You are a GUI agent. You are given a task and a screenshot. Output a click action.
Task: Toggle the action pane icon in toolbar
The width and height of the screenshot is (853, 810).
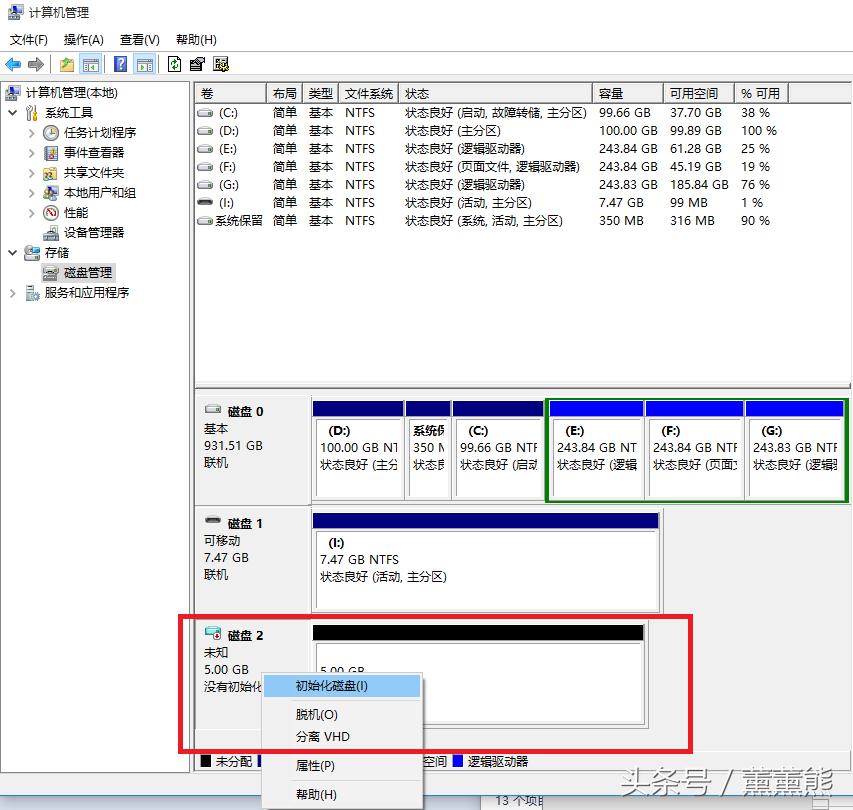click(x=145, y=64)
